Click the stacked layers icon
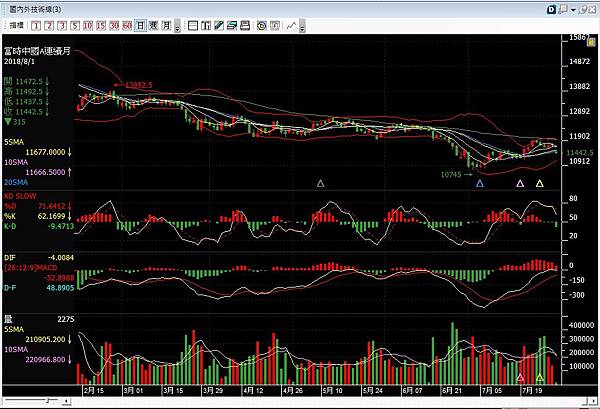Image resolution: width=600 pixels, height=409 pixels. click(x=232, y=26)
